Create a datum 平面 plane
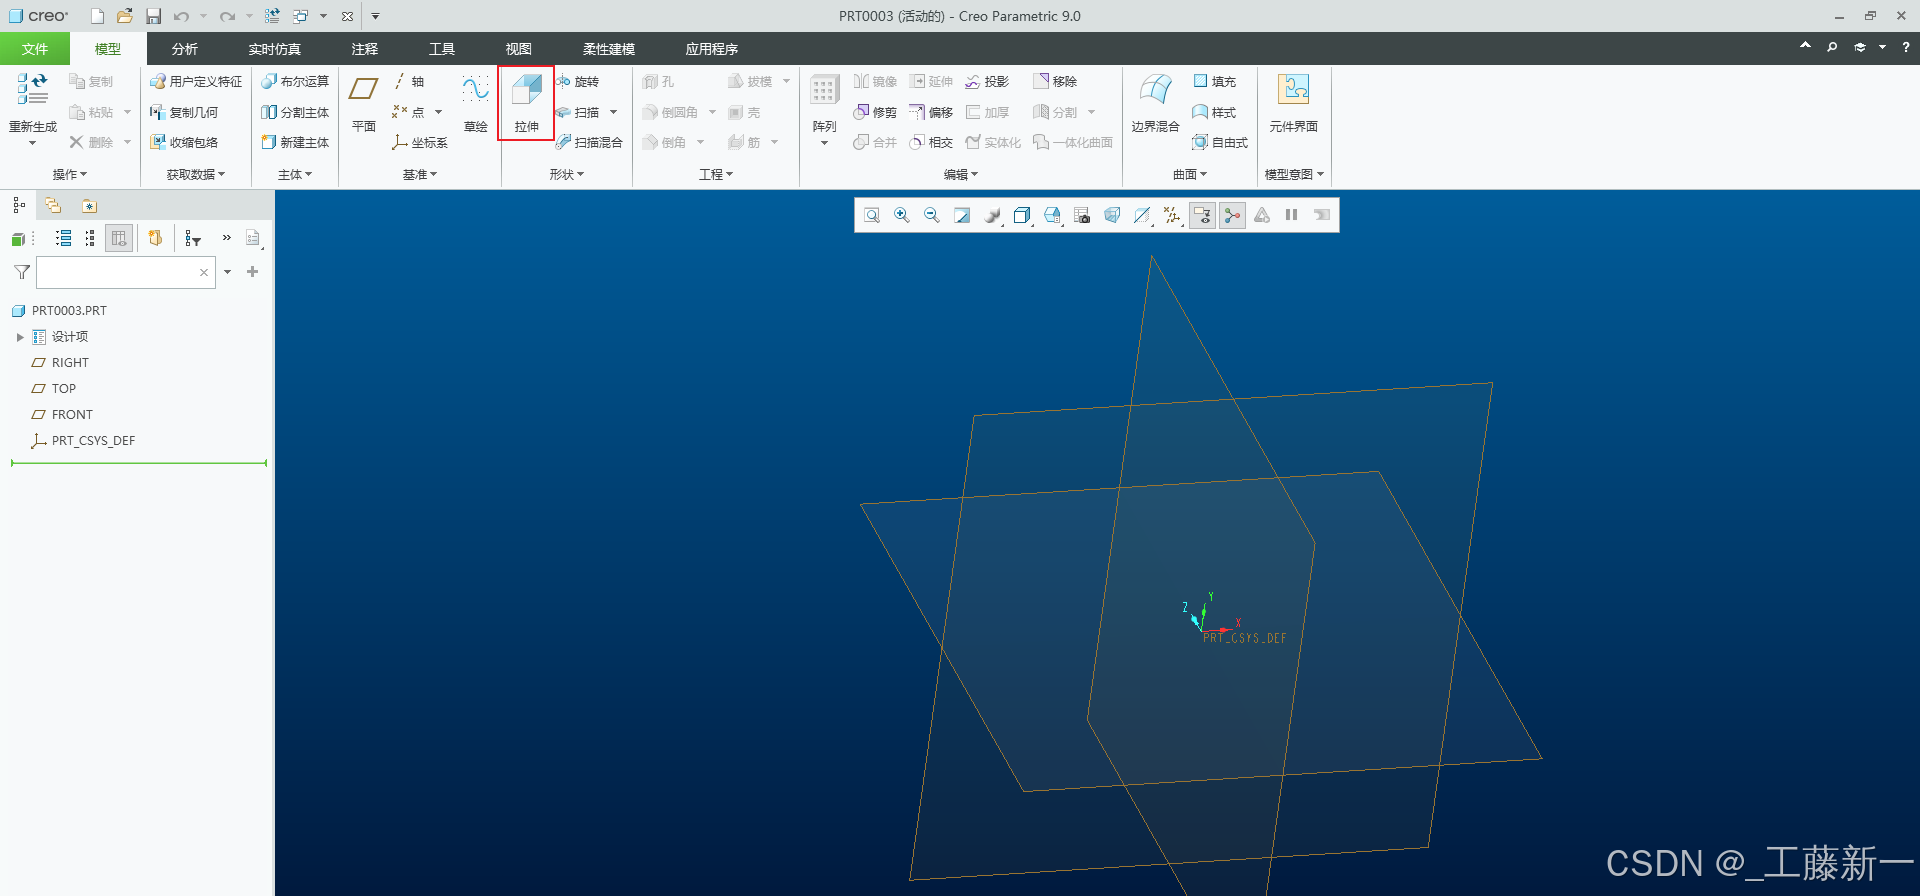This screenshot has width=1920, height=896. tap(363, 103)
